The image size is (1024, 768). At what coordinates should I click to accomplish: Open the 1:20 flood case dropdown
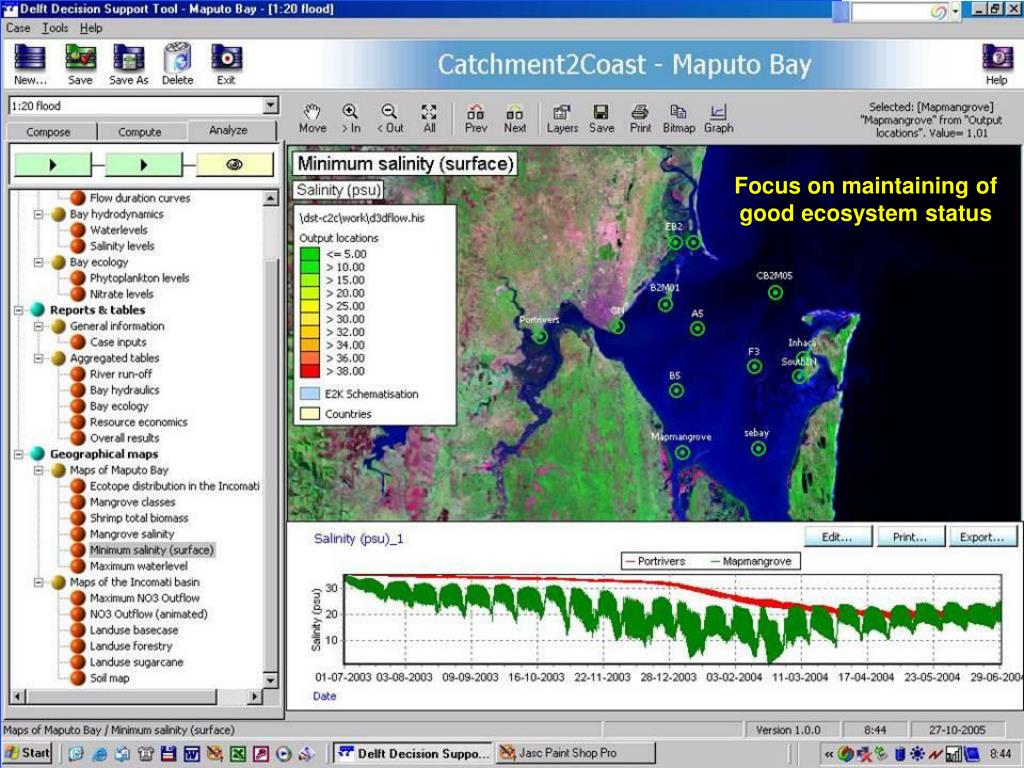click(x=270, y=106)
